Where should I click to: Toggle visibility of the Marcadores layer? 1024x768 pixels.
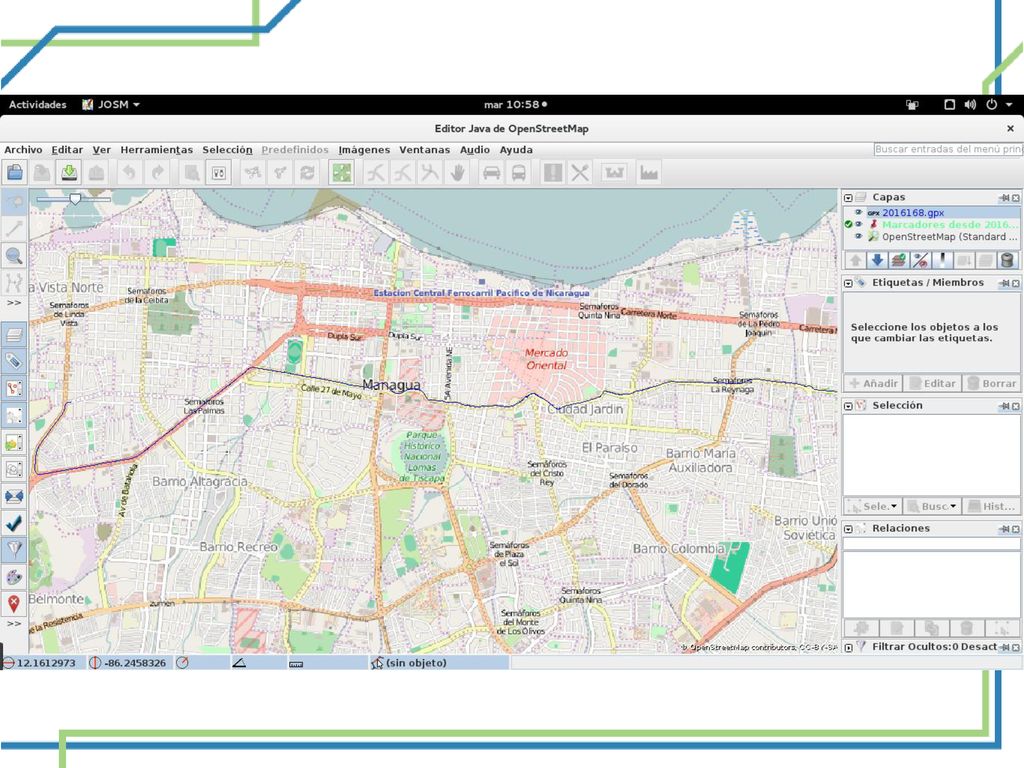click(859, 224)
